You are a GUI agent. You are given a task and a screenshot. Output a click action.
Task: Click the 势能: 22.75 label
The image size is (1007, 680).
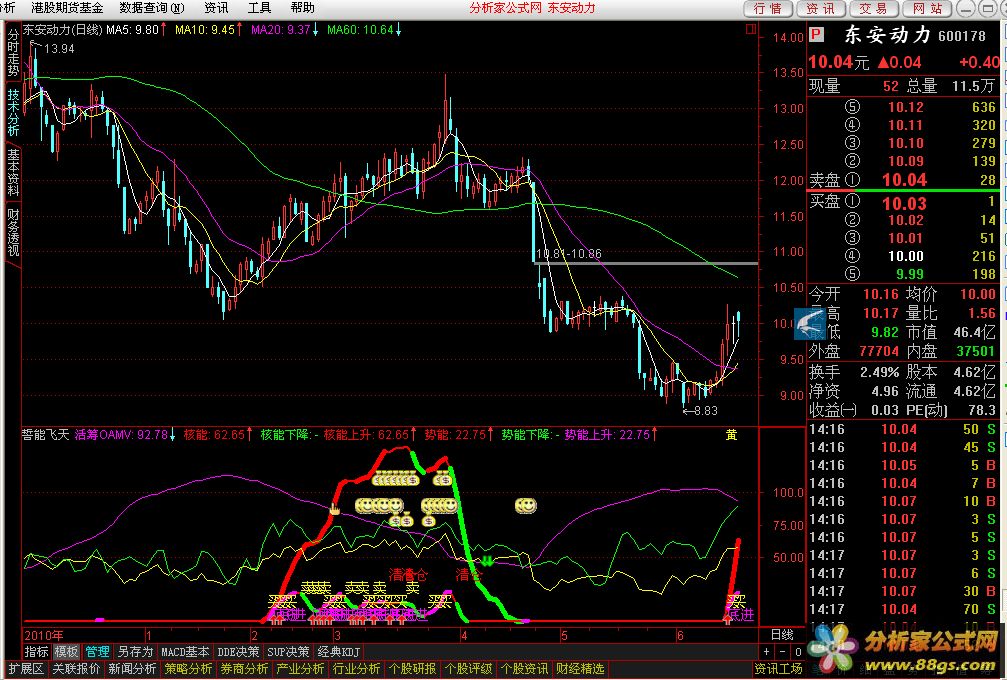(x=460, y=435)
